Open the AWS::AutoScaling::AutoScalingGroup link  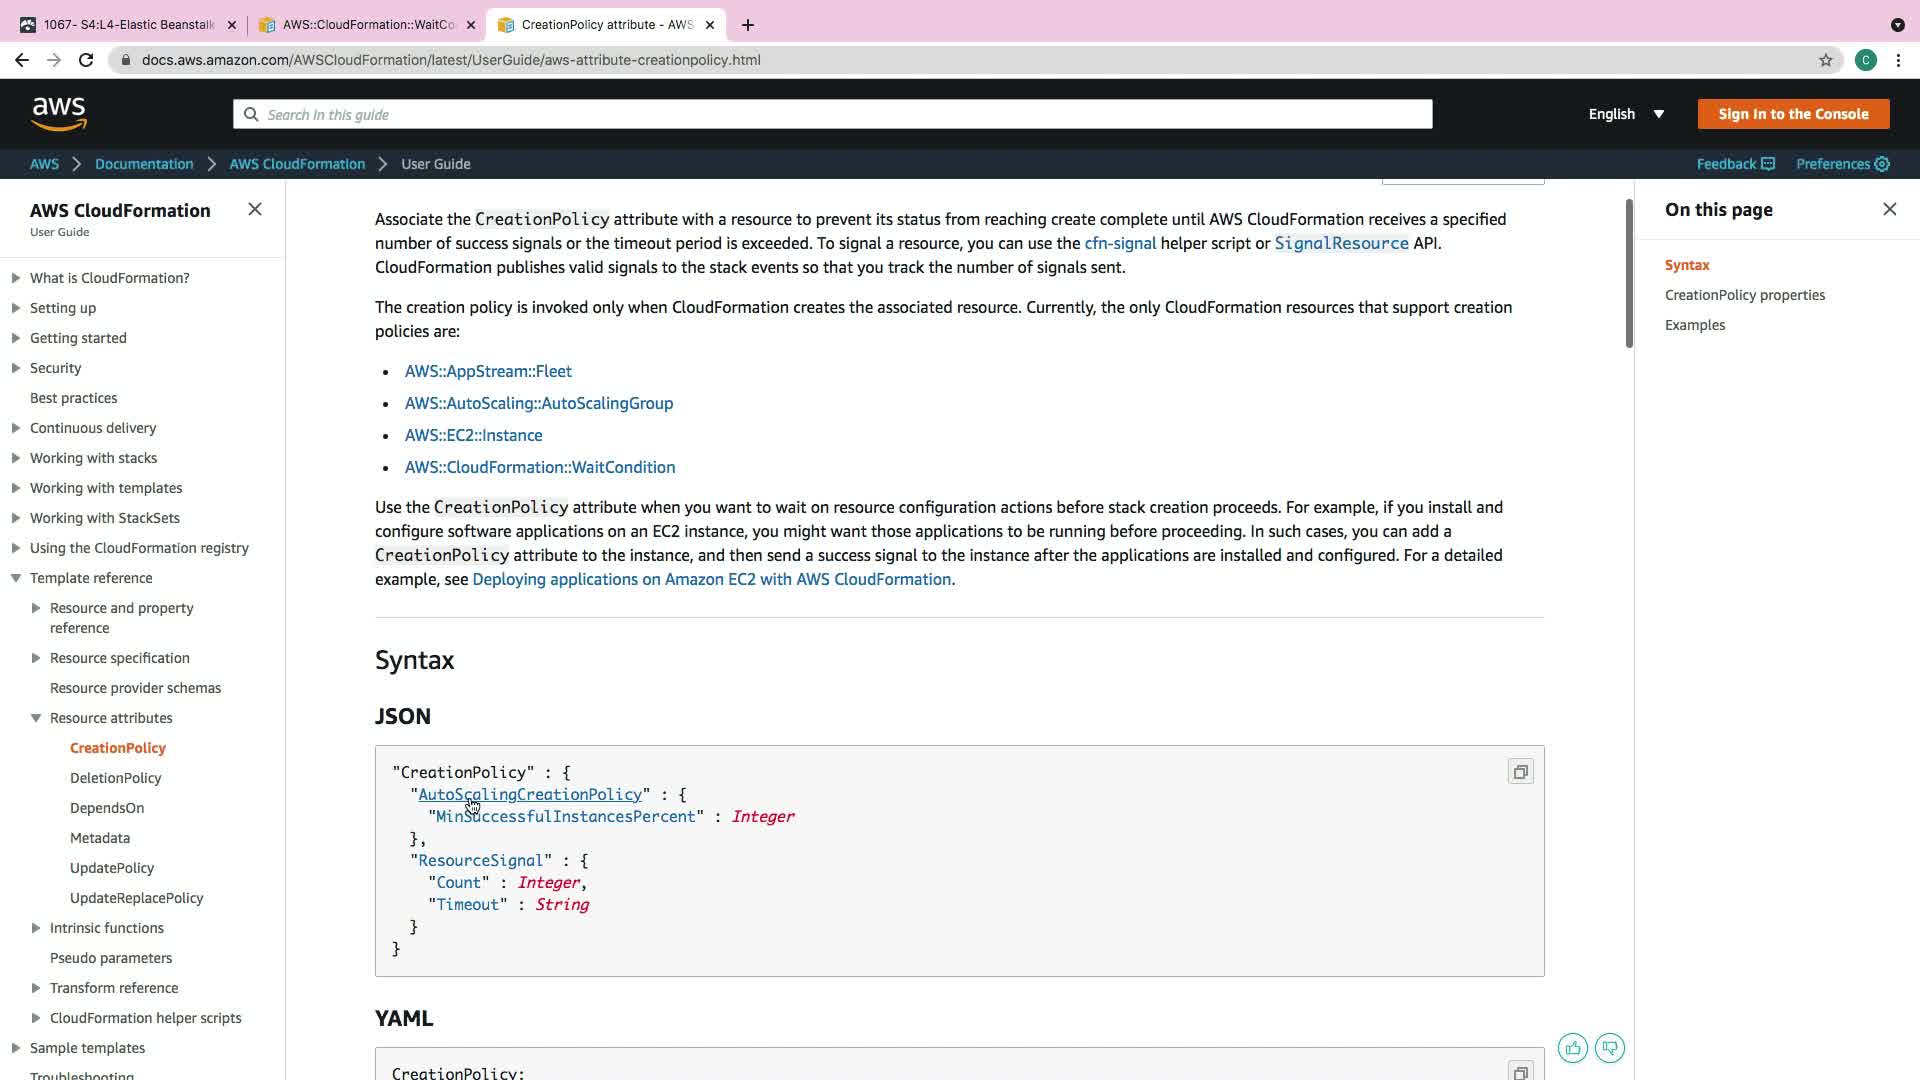pos(538,403)
